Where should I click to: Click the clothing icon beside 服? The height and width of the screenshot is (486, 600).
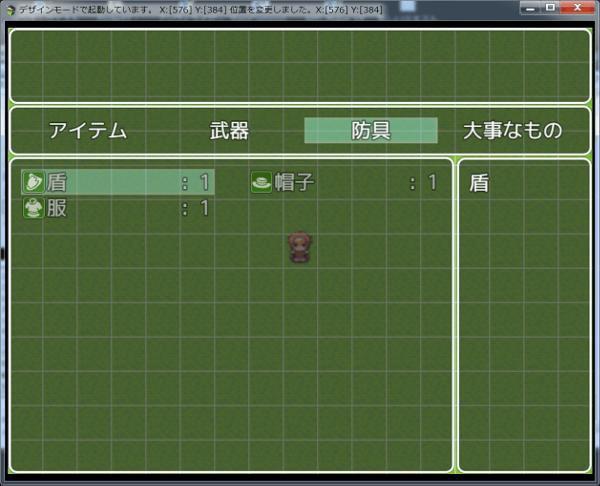(x=34, y=208)
